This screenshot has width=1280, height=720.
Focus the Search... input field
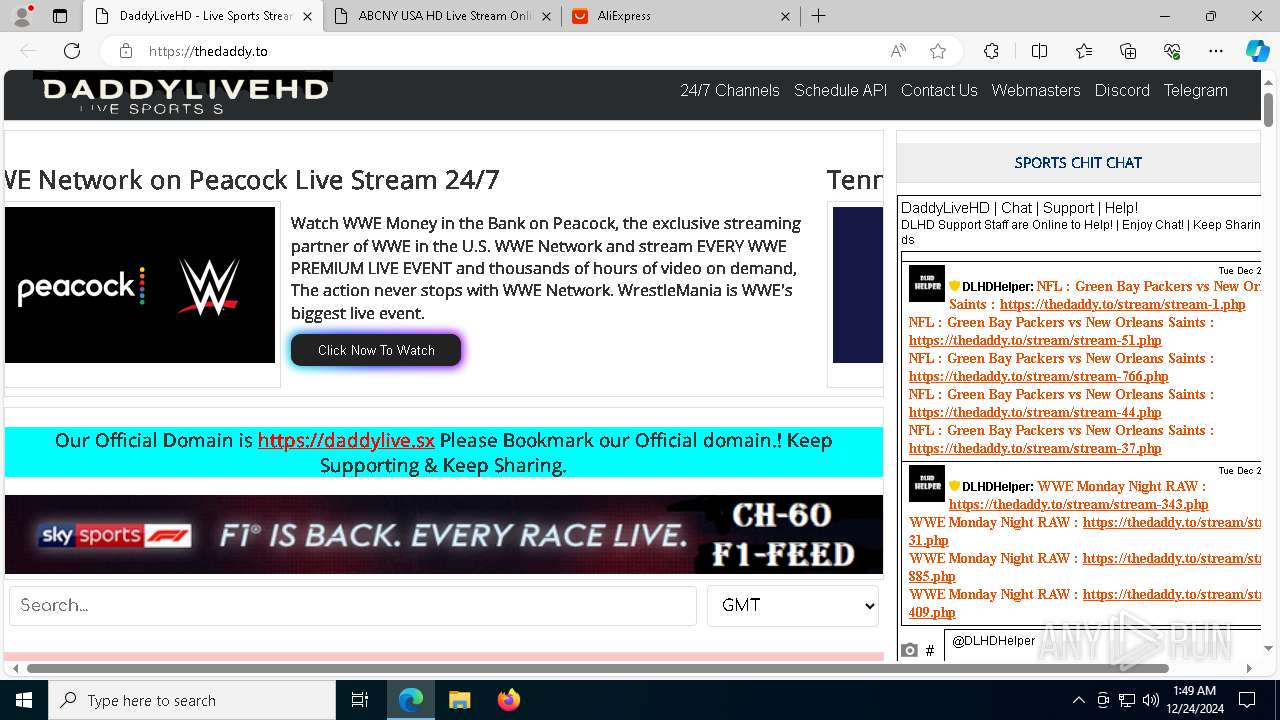pyautogui.click(x=353, y=606)
